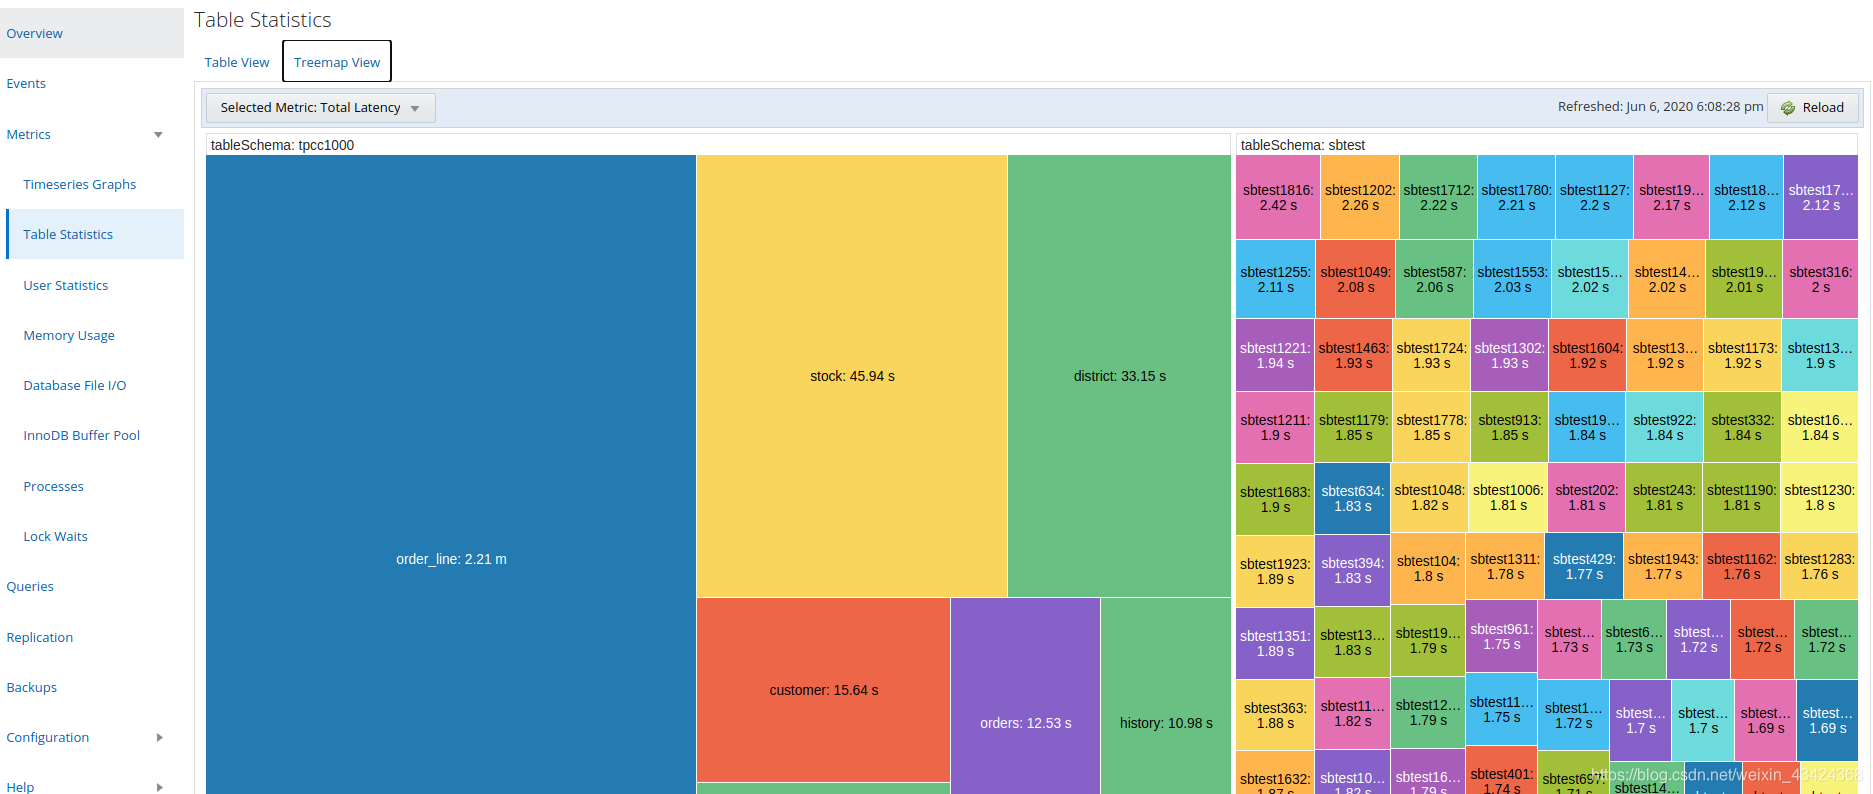
Task: Open Queries section
Action: (x=30, y=587)
